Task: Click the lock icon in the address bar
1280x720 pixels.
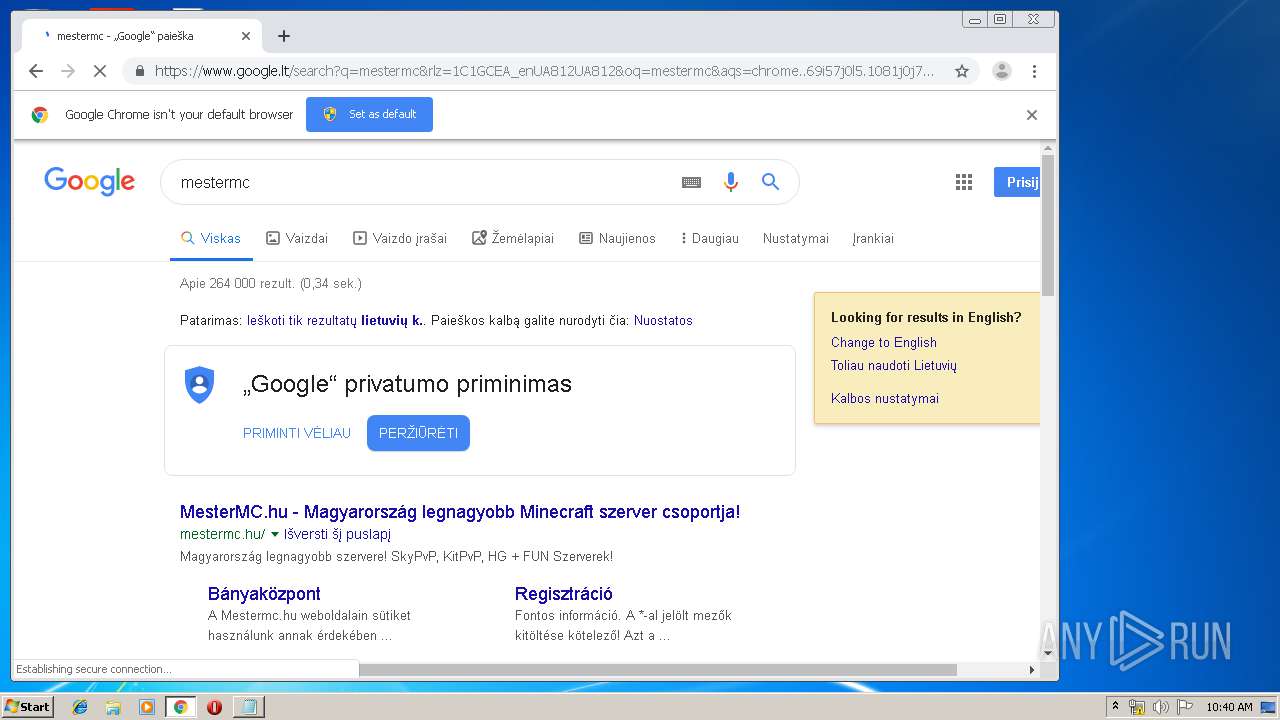Action: click(x=139, y=71)
